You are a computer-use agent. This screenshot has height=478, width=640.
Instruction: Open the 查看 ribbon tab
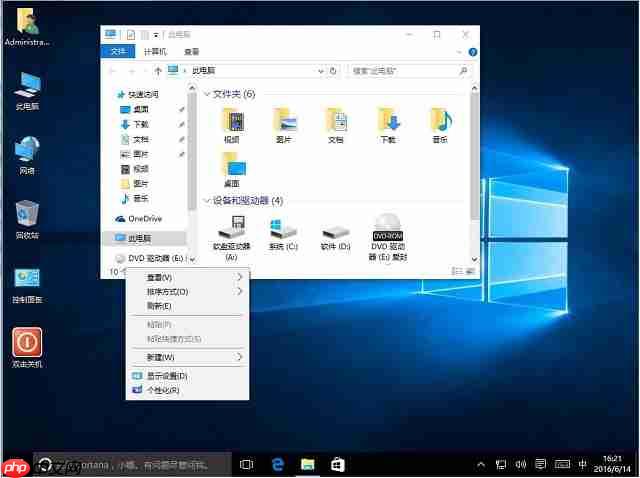[x=191, y=51]
